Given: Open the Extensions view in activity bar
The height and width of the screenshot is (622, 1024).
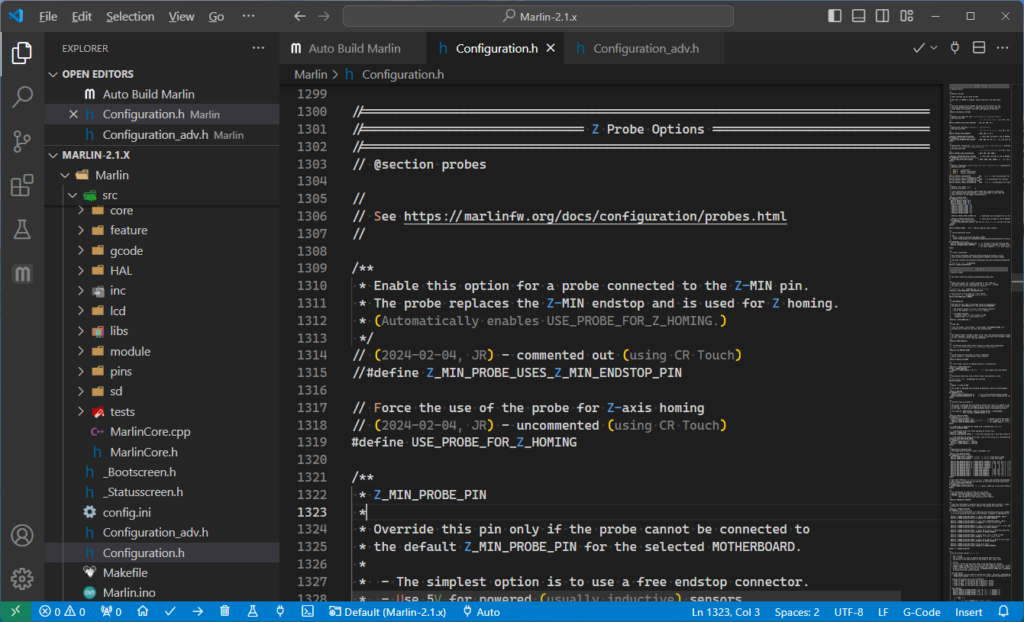Looking at the screenshot, I should 22,186.
